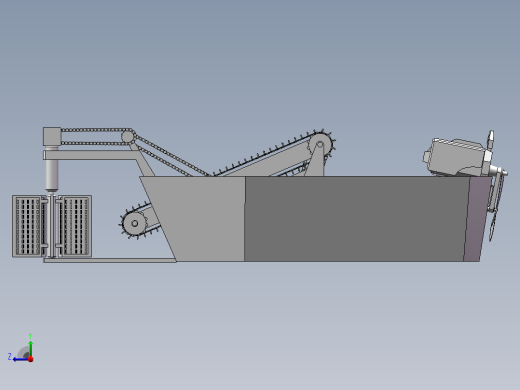Viewport: 520px width, 390px height.
Task: Click the red X axis dot on triad
Action: click(x=31, y=359)
